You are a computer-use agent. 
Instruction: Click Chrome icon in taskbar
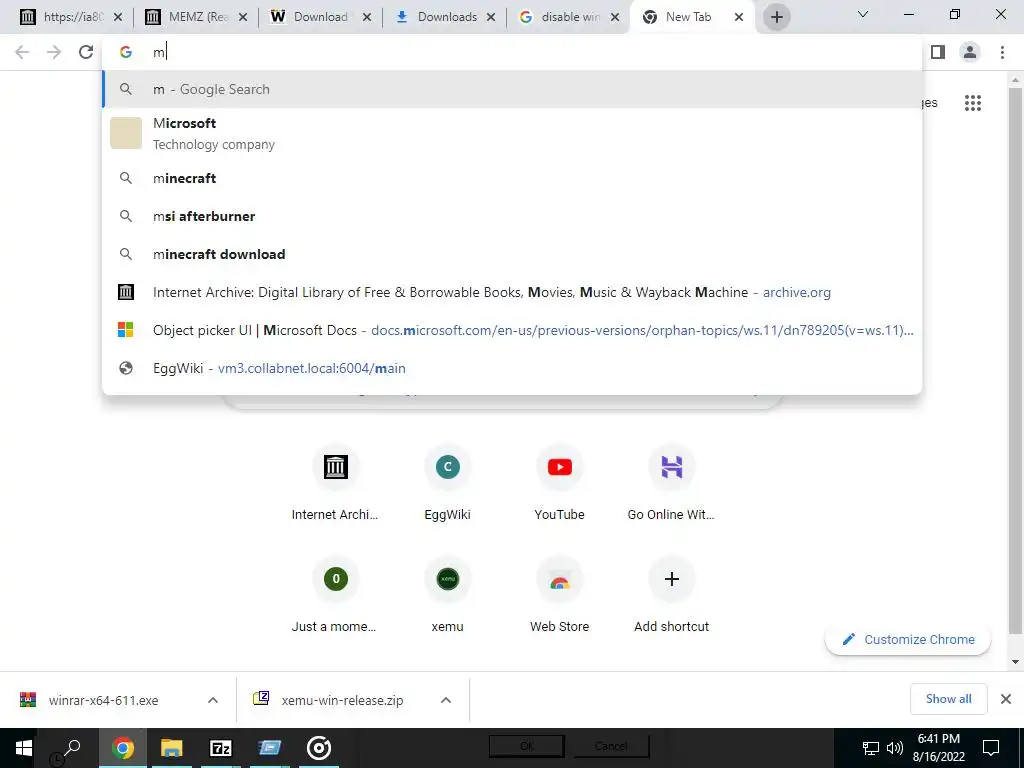(x=122, y=748)
